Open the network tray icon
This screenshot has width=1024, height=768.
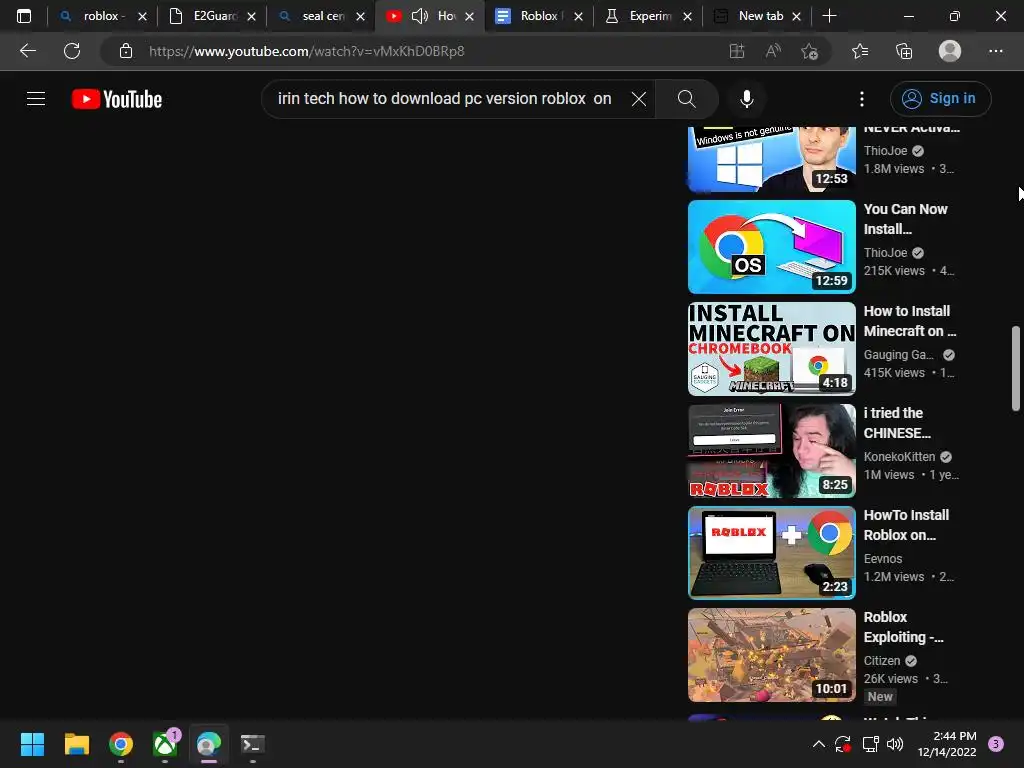[x=870, y=744]
